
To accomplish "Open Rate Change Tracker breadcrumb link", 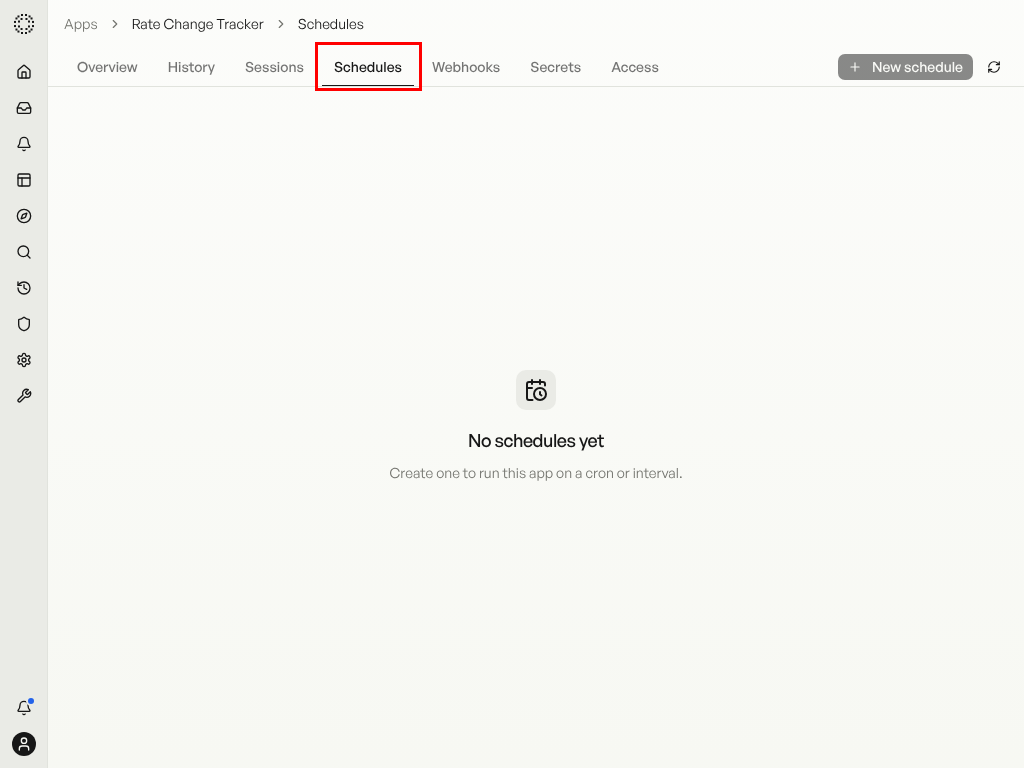I will [197, 24].
